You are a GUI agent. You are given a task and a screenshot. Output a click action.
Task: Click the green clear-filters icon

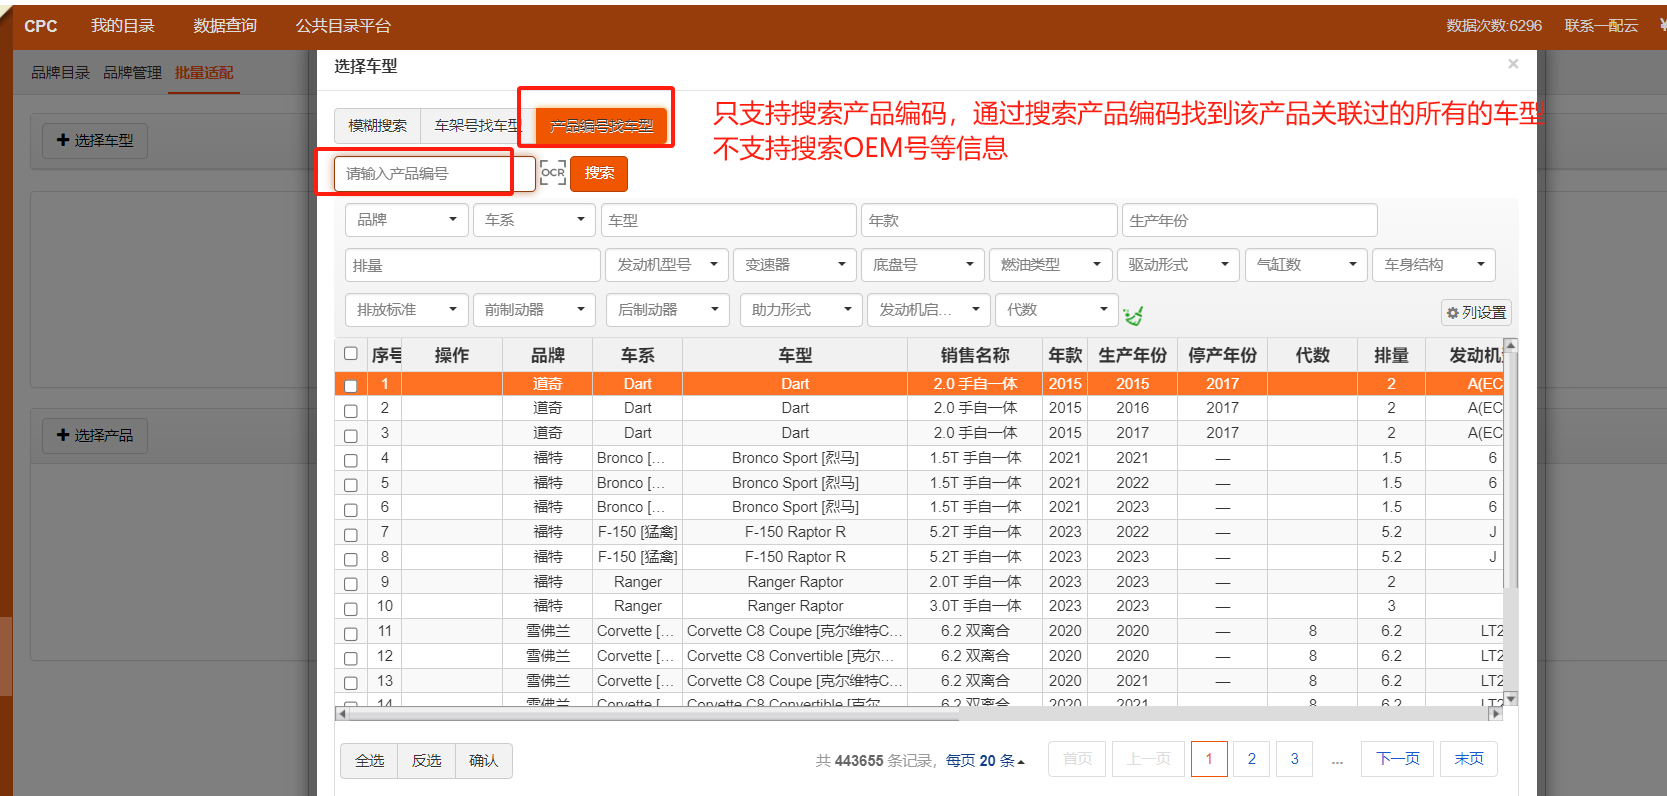tap(1133, 316)
